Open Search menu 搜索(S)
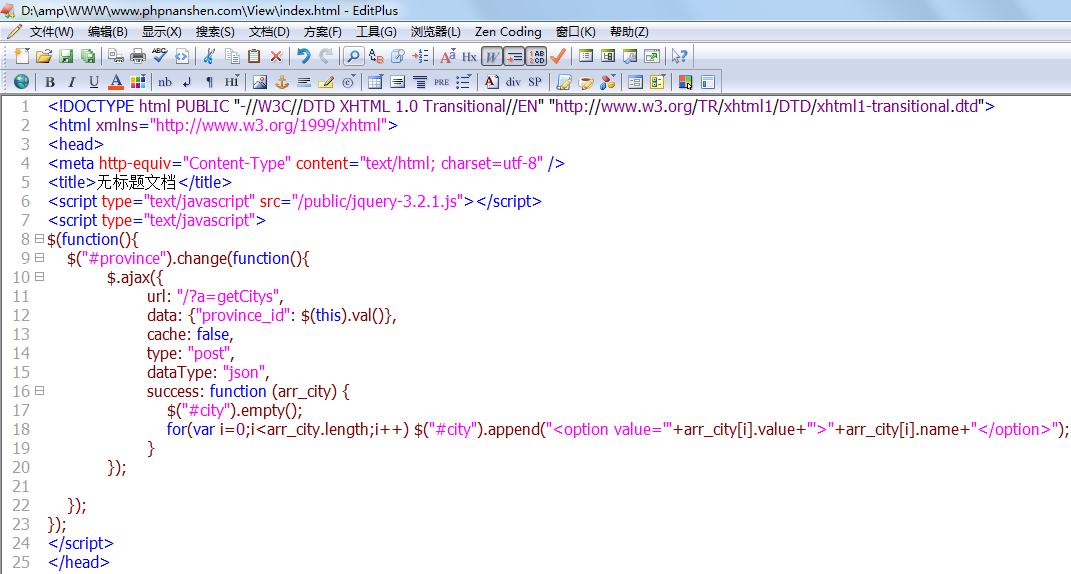This screenshot has height=574, width=1071. coord(215,32)
